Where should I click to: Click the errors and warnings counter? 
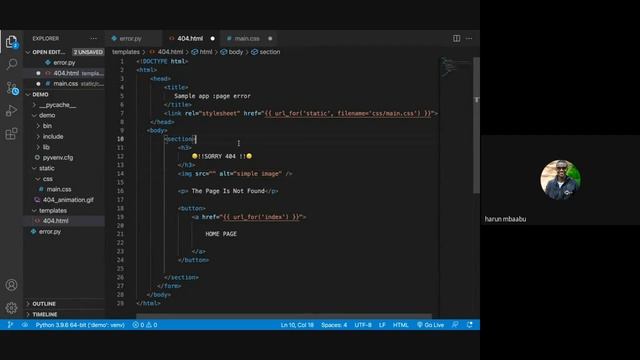145,325
